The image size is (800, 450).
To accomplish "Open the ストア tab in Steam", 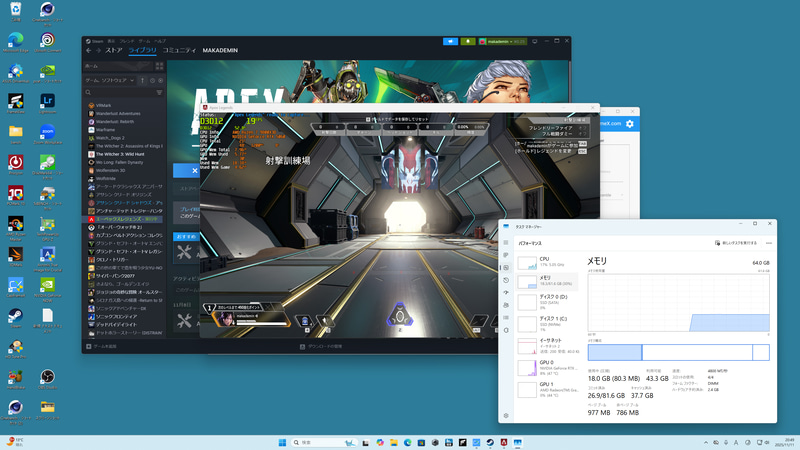I will (x=114, y=51).
